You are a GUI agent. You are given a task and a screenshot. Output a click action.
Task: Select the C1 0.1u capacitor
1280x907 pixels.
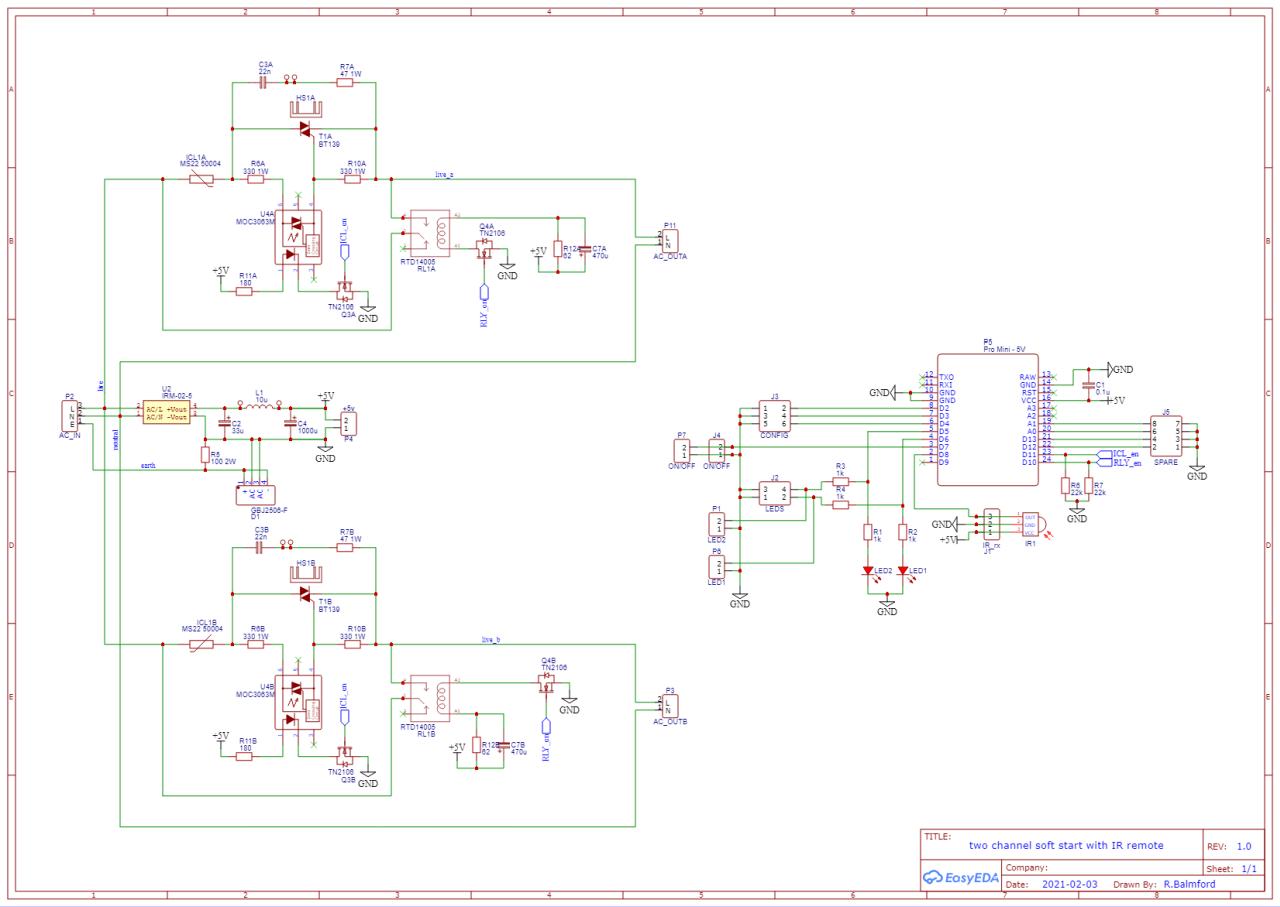coord(1089,383)
